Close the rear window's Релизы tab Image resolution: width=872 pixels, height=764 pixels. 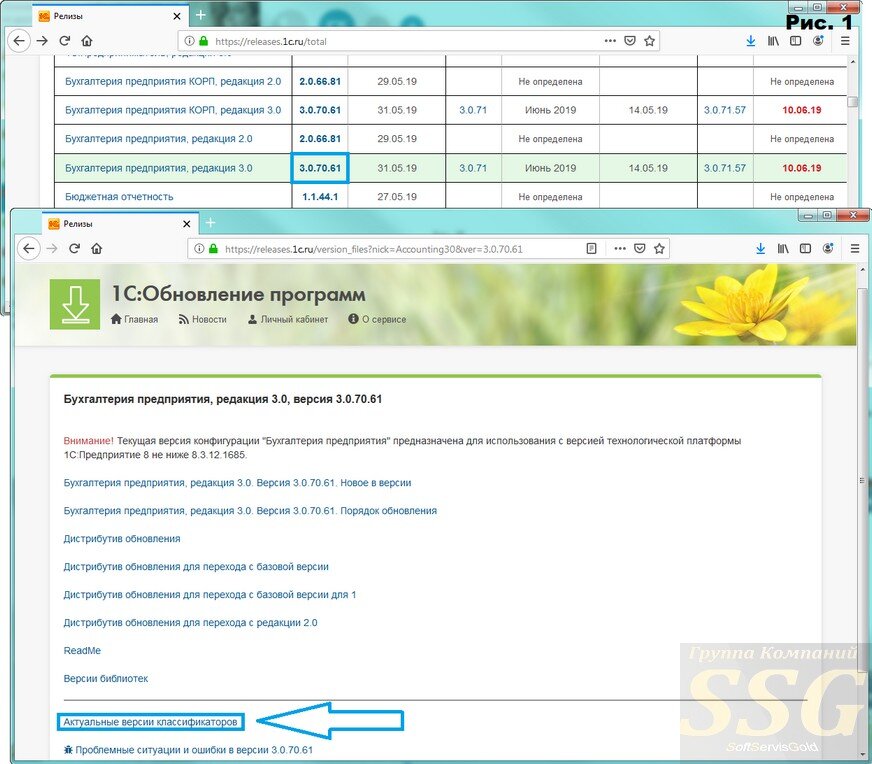177,16
